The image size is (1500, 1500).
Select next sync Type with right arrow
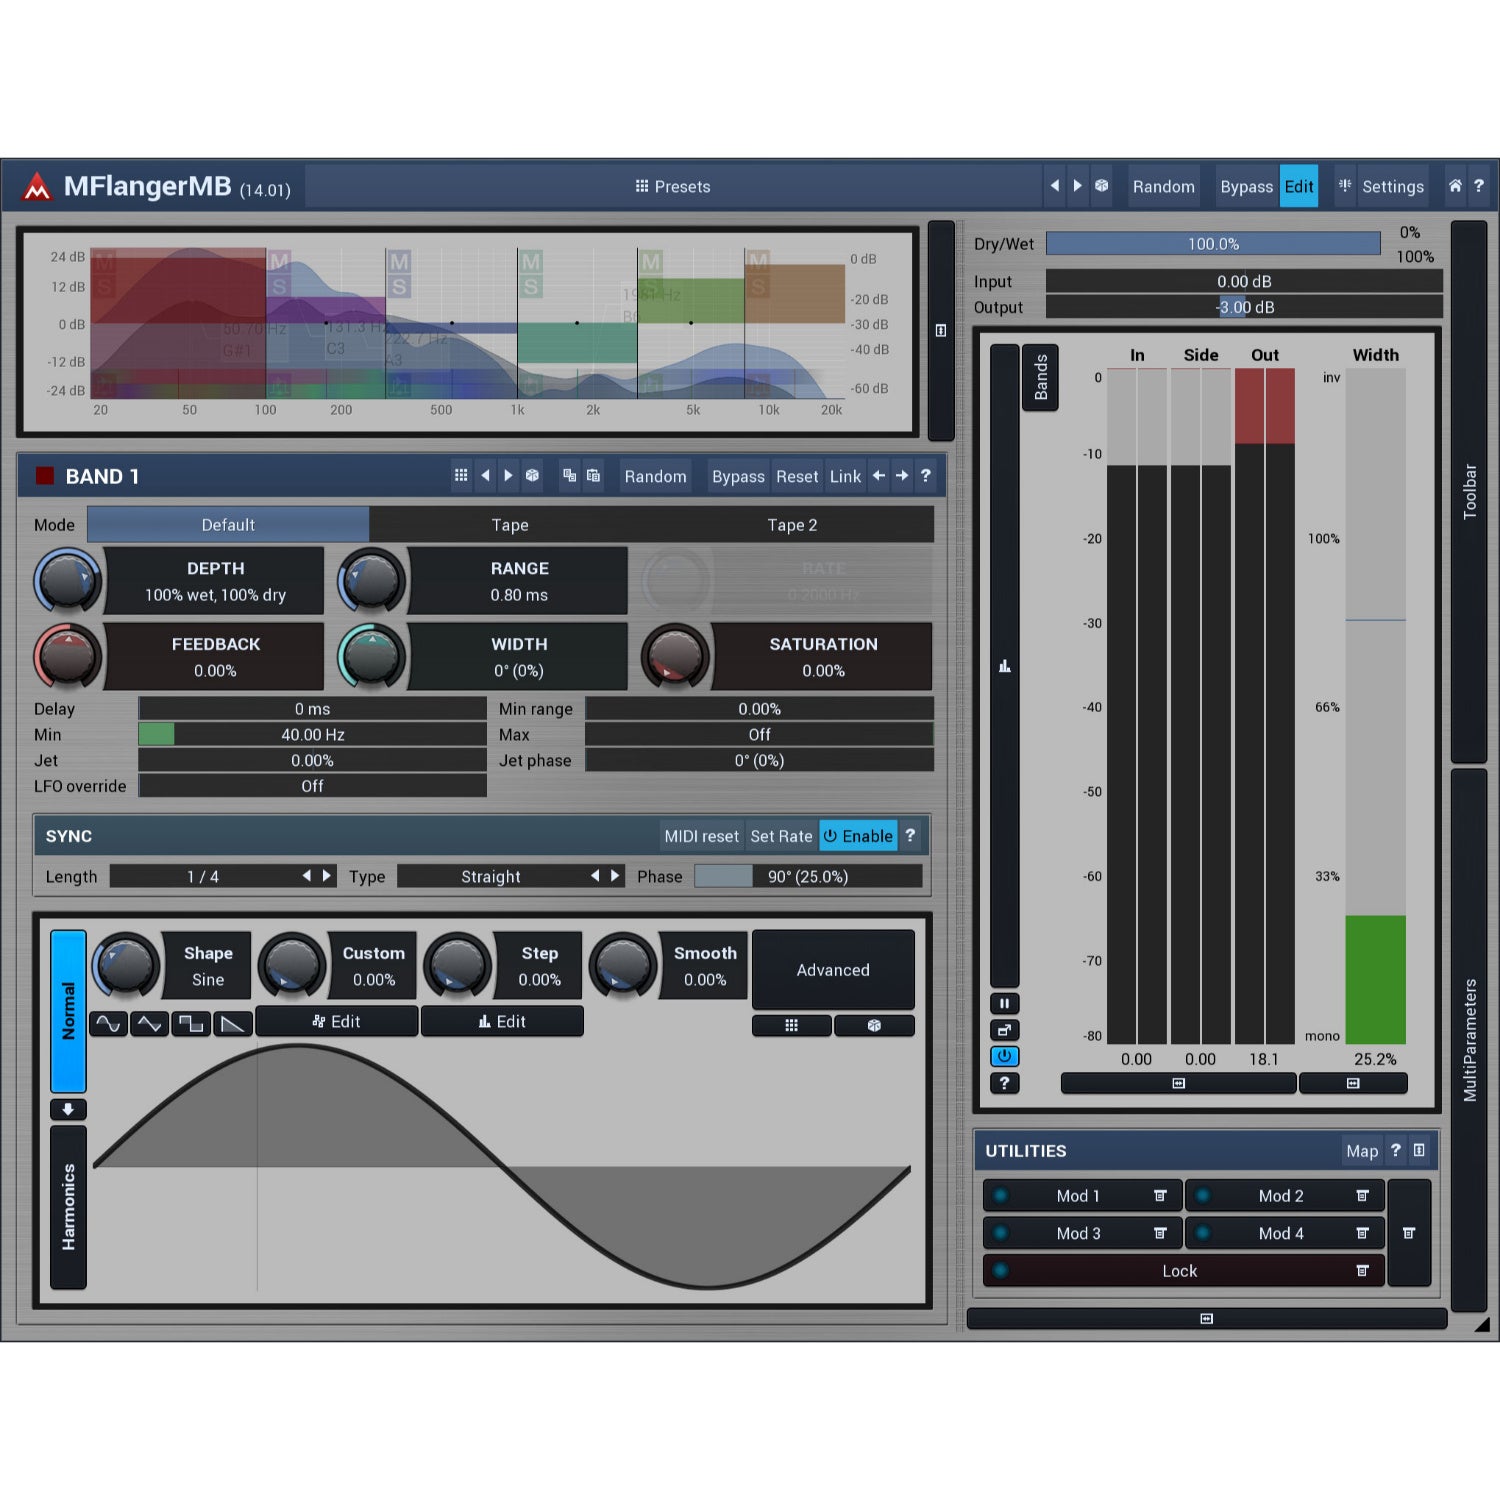pyautogui.click(x=614, y=876)
